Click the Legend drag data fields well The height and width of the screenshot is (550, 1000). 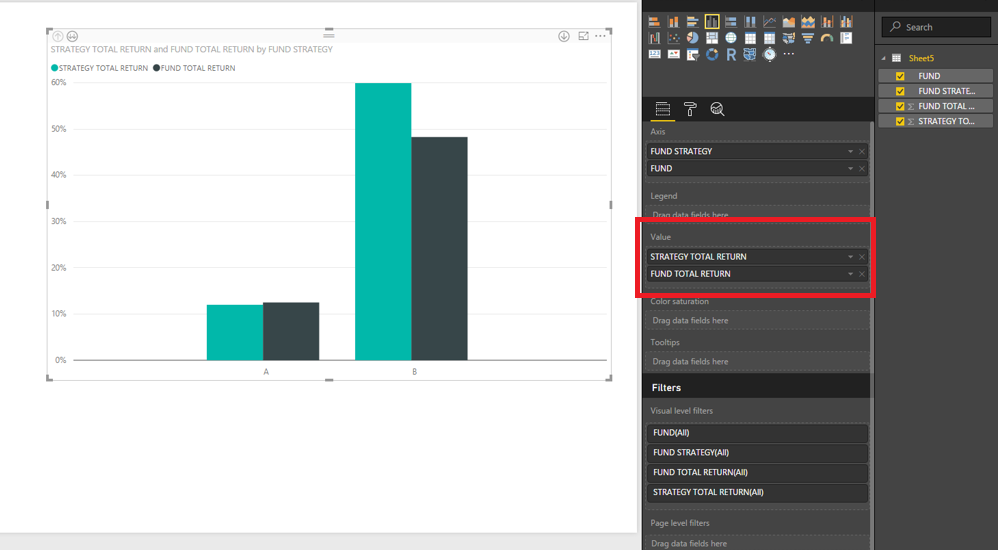point(757,214)
